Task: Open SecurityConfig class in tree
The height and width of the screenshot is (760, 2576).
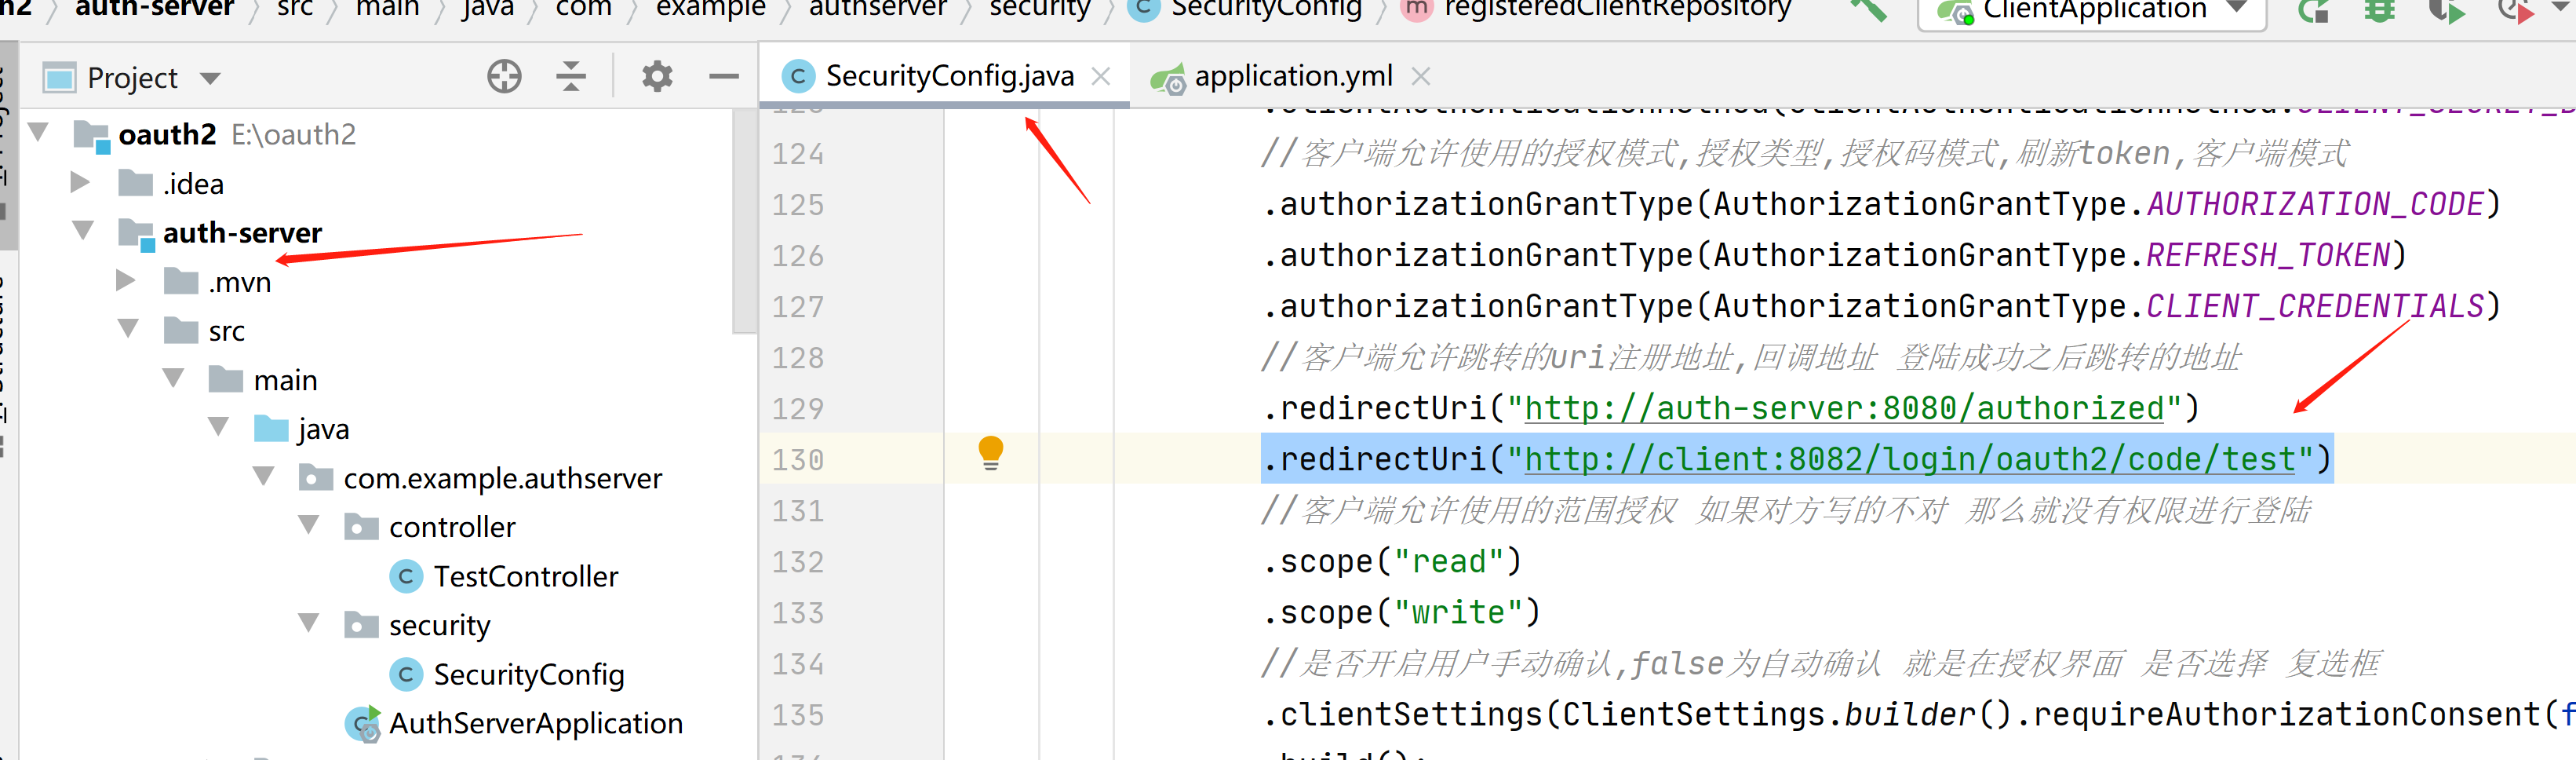Action: tap(528, 674)
